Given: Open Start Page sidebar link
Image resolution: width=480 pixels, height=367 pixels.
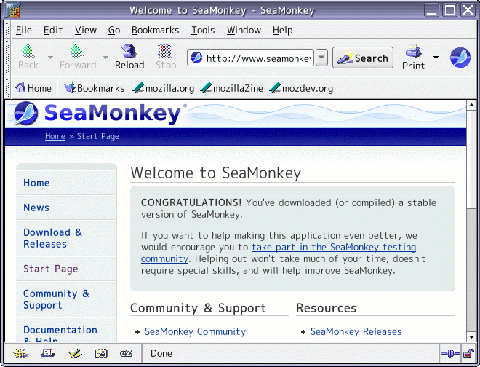Looking at the screenshot, I should (50, 269).
